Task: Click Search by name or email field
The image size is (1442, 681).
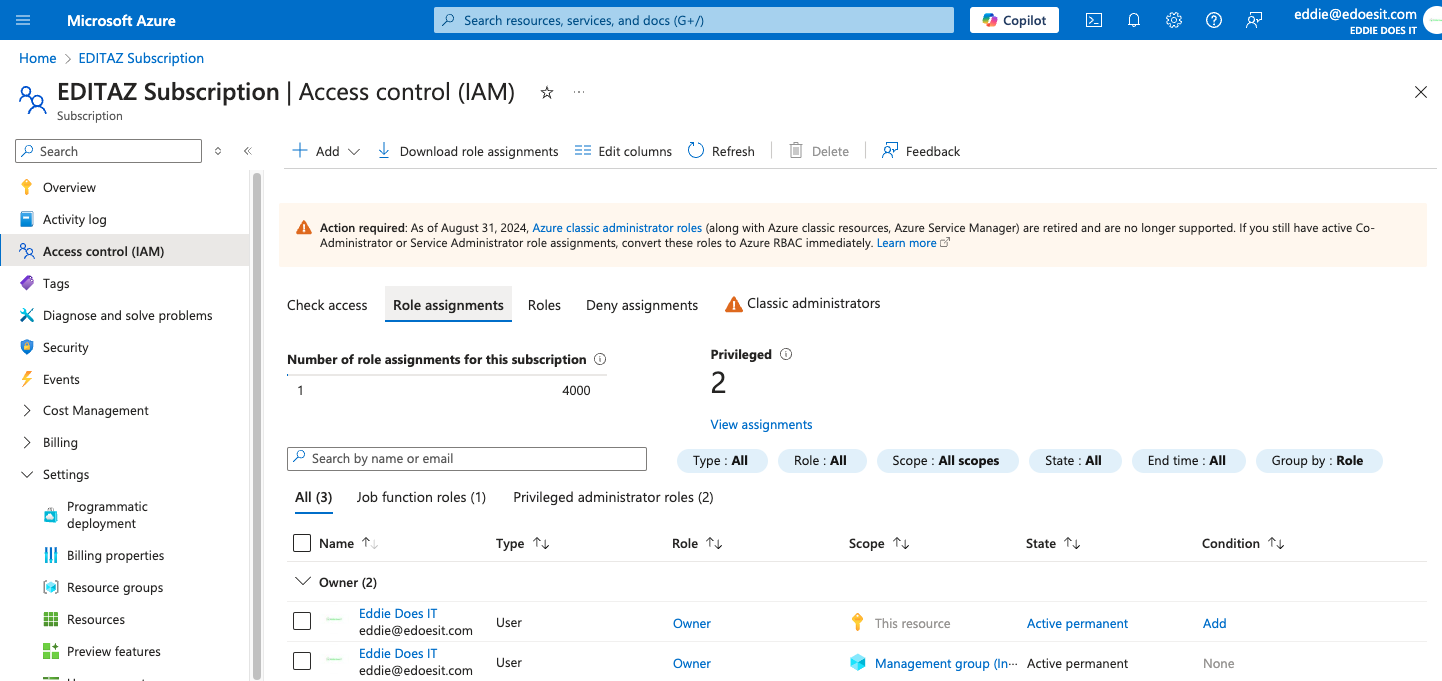Action: pos(467,459)
